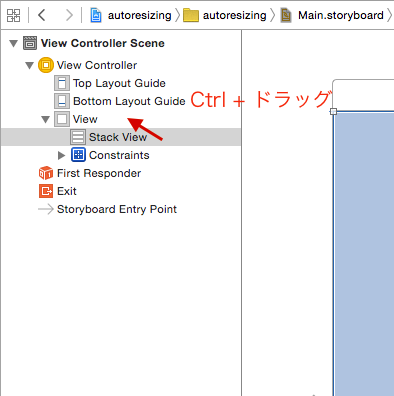The height and width of the screenshot is (396, 394).
Task: Click the View Controller Scene icon
Action: 30,43
